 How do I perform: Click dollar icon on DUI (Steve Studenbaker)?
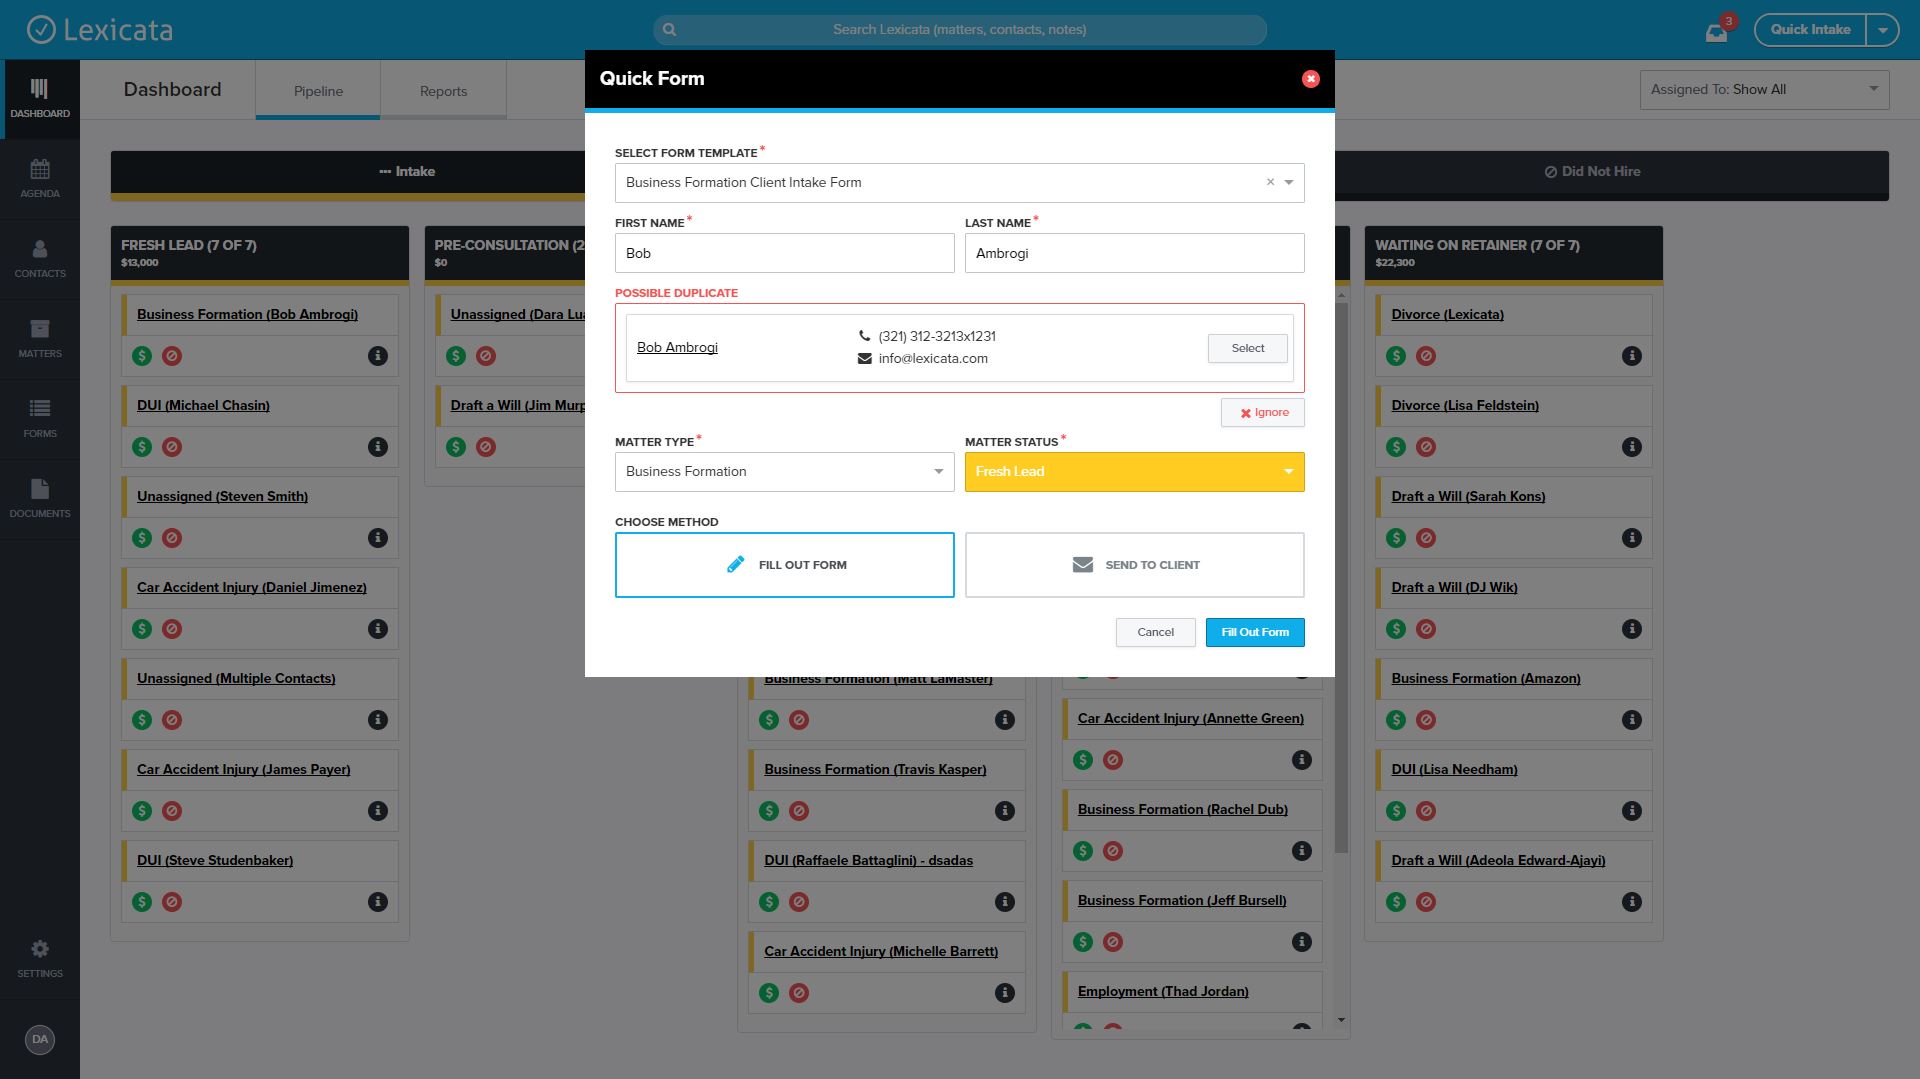142,902
